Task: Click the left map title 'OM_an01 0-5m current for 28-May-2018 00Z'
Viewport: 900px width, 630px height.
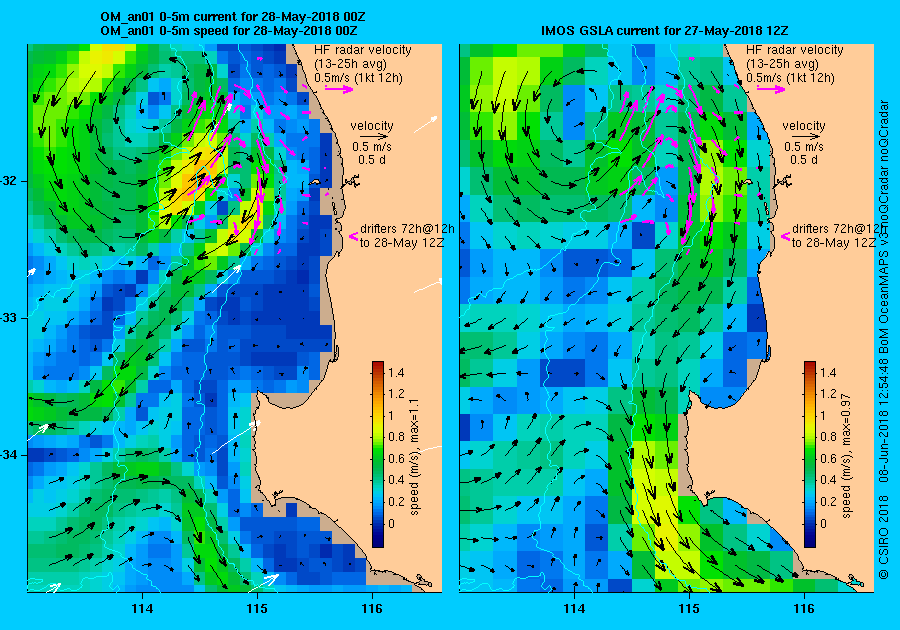Action: (x=232, y=18)
